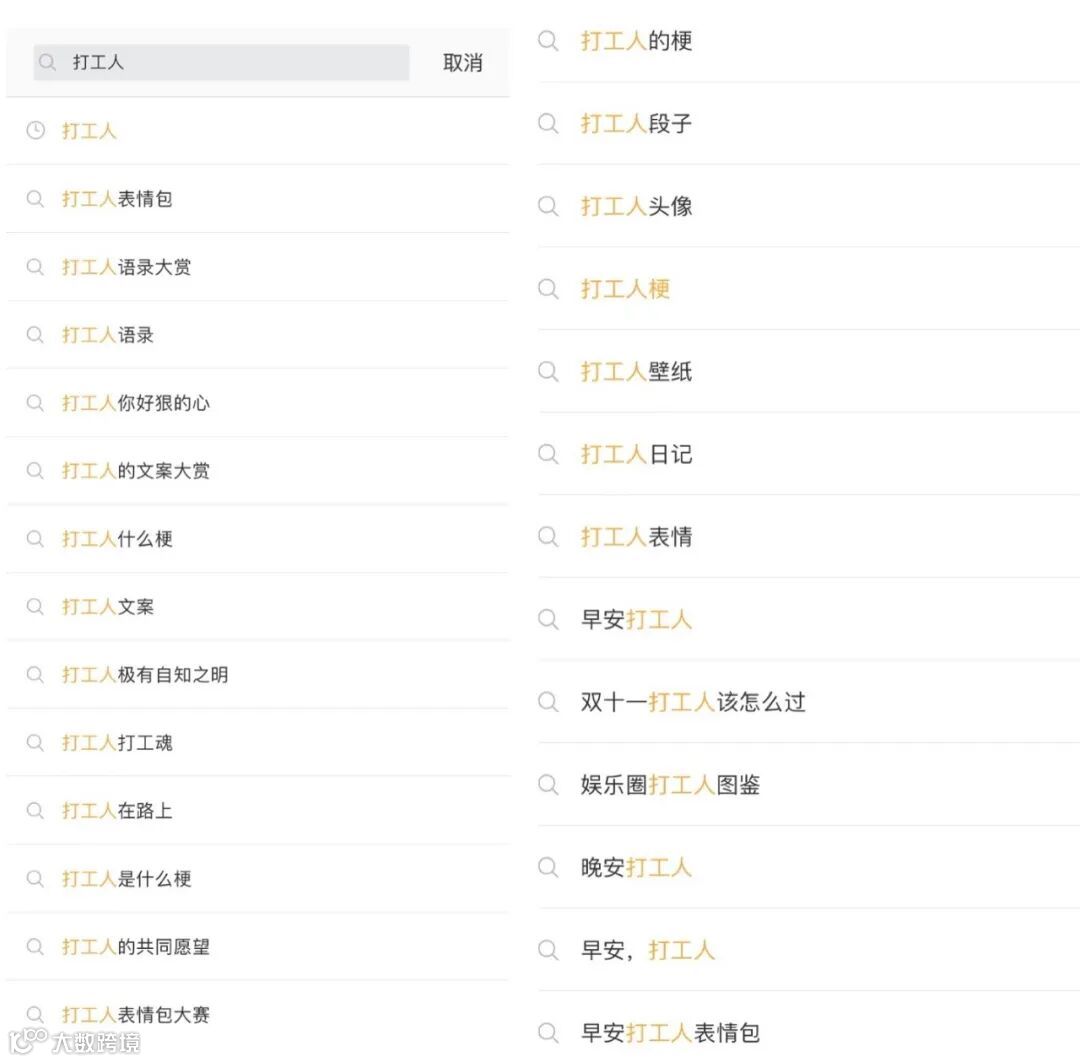
Task: Choose 双十一打工人该怎么过 suggestion
Action: tap(809, 702)
